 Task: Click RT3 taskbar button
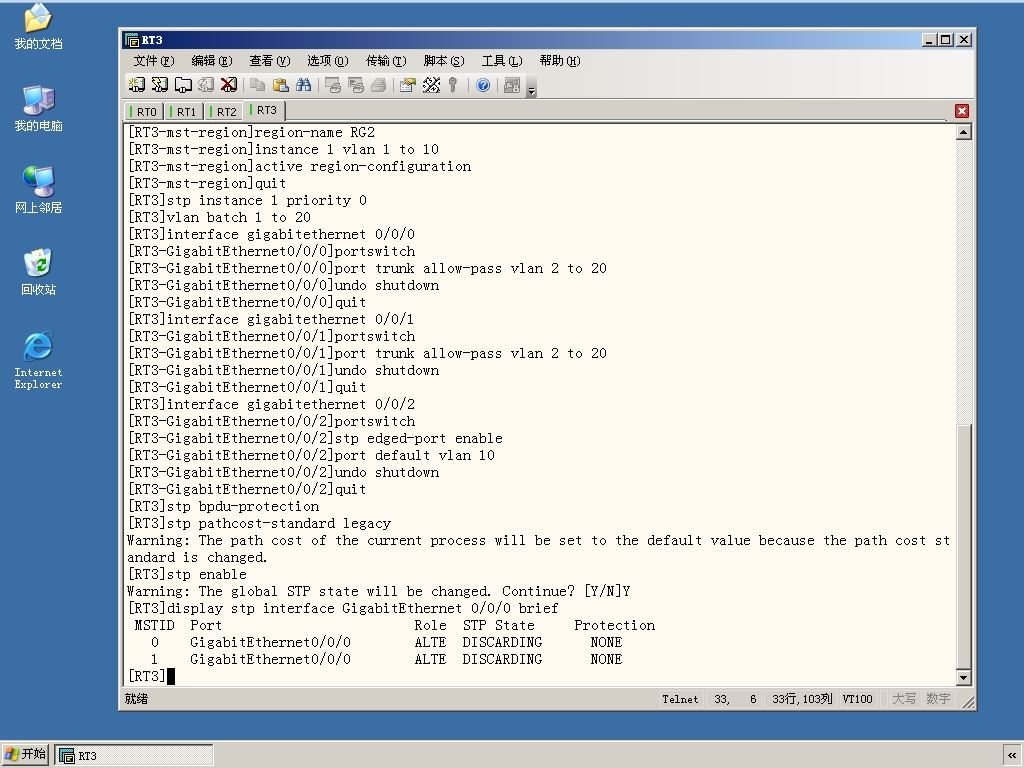[134, 756]
